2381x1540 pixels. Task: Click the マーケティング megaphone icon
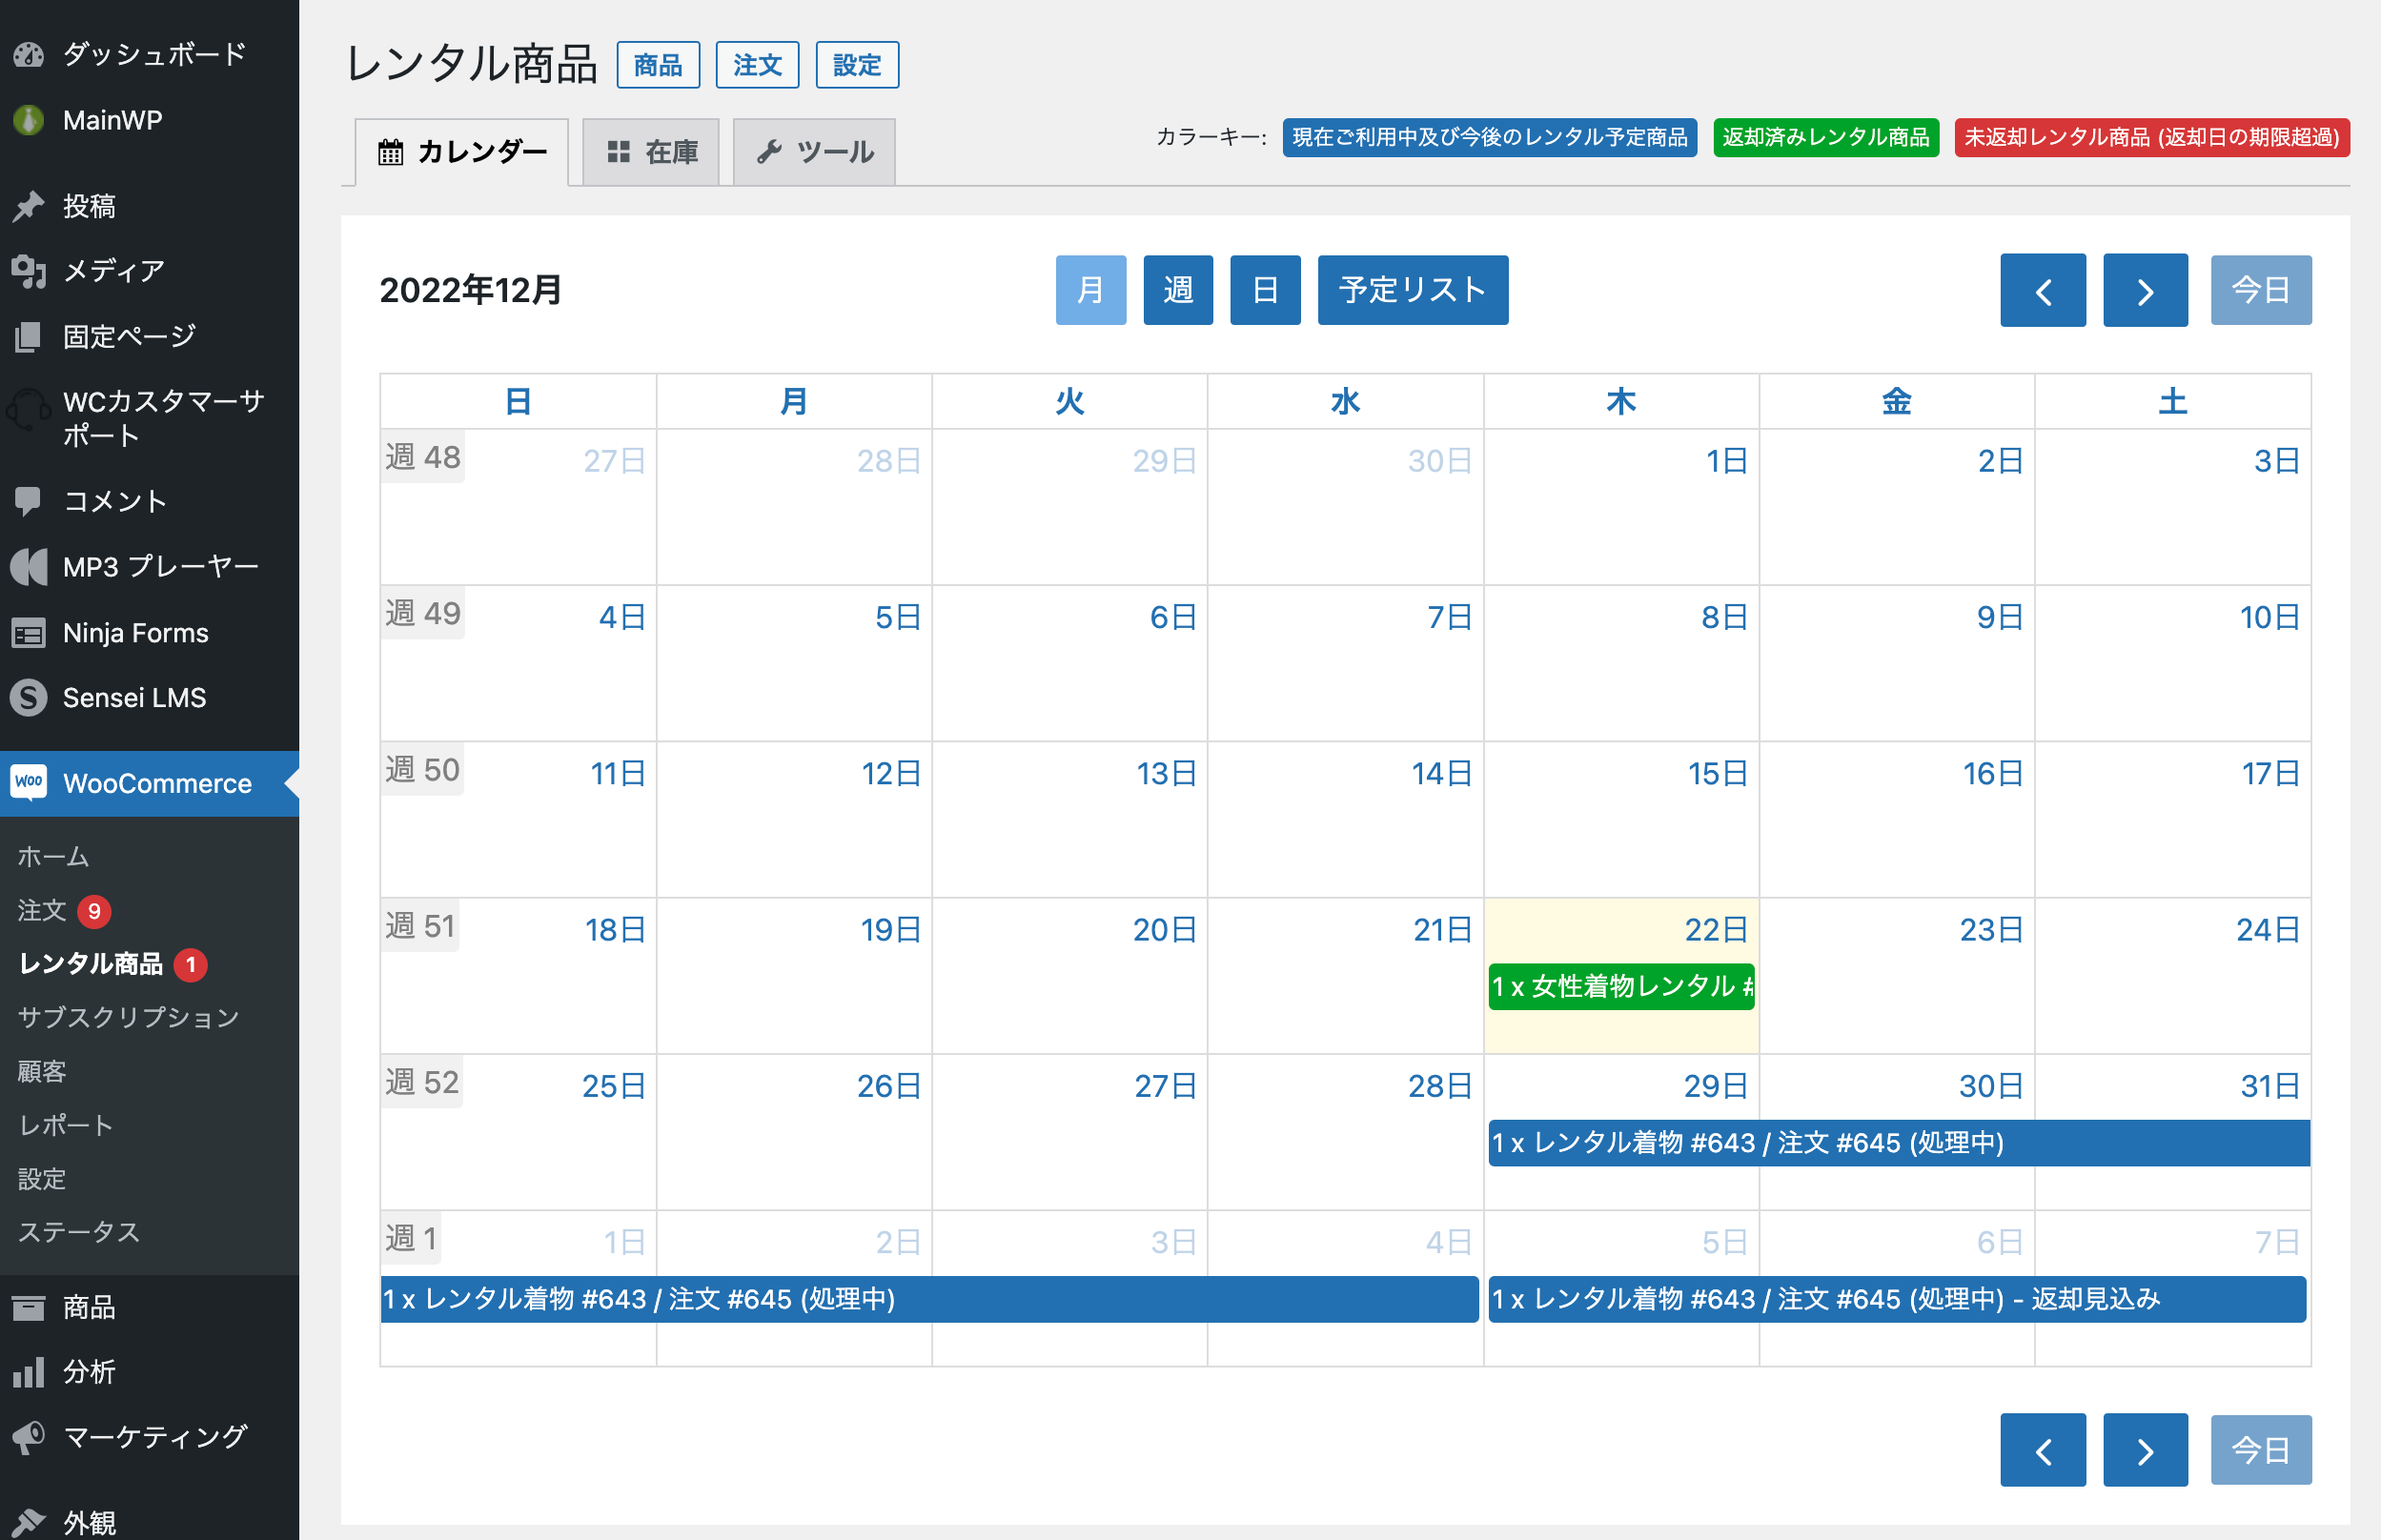[x=29, y=1437]
